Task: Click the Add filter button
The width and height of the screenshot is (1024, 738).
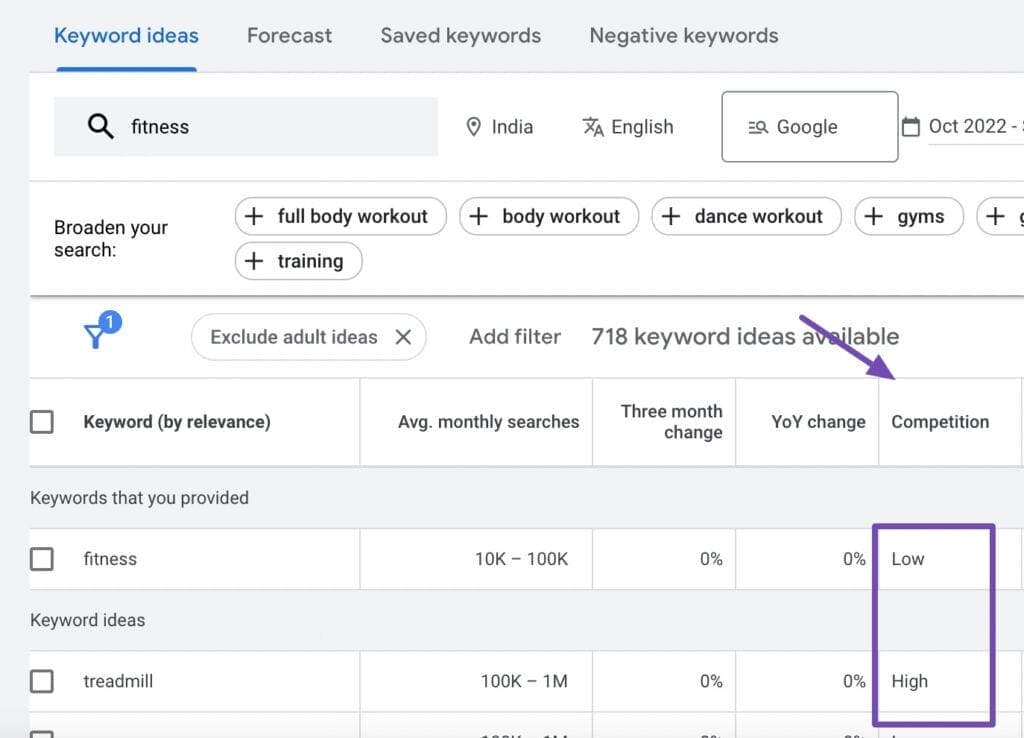Action: point(515,337)
